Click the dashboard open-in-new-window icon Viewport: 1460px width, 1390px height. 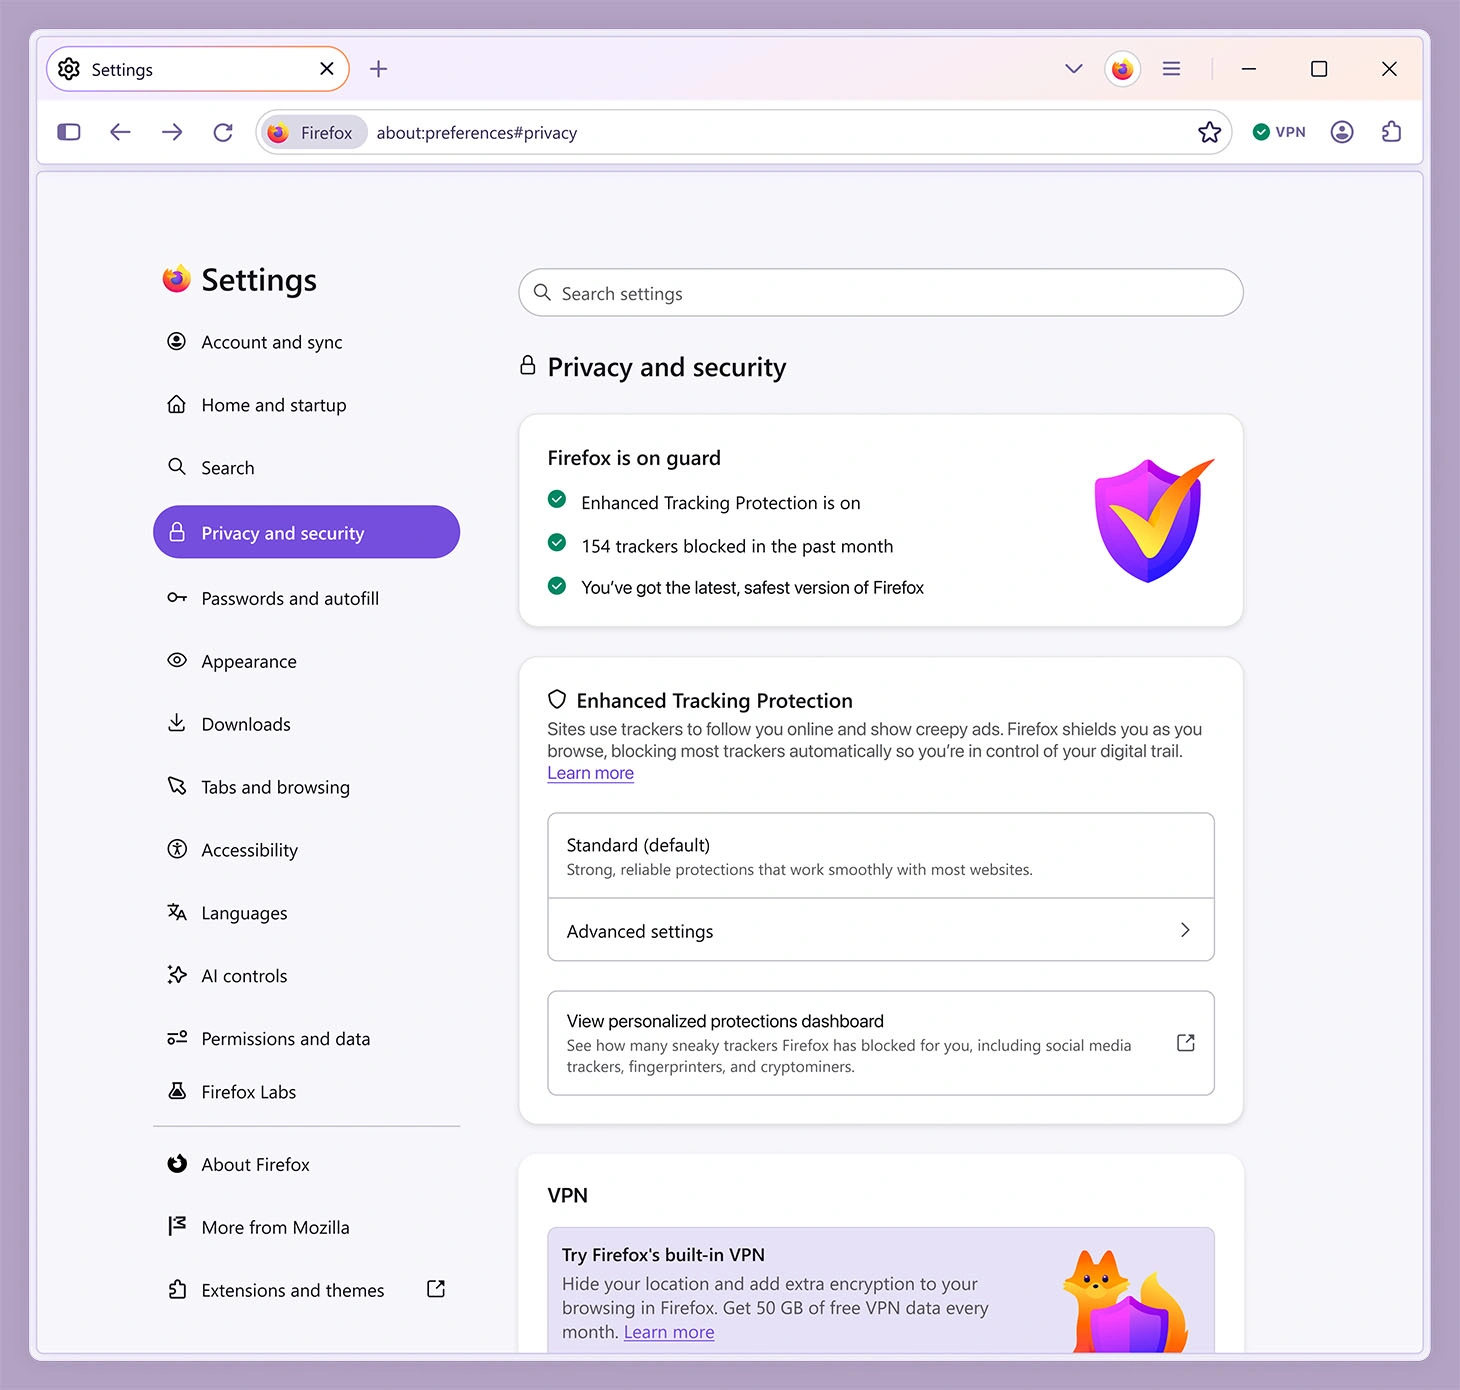(1186, 1043)
